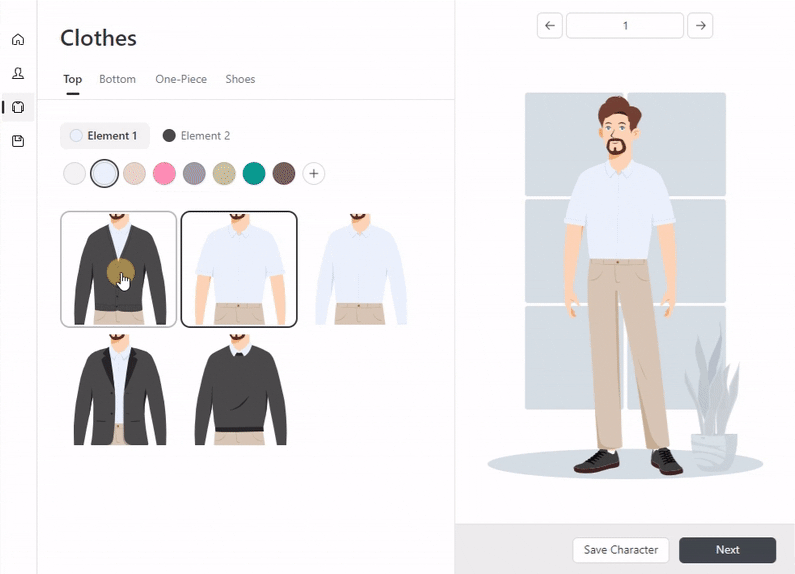This screenshot has height=574, width=795.
Task: Add a custom color with plus icon
Action: click(x=314, y=173)
